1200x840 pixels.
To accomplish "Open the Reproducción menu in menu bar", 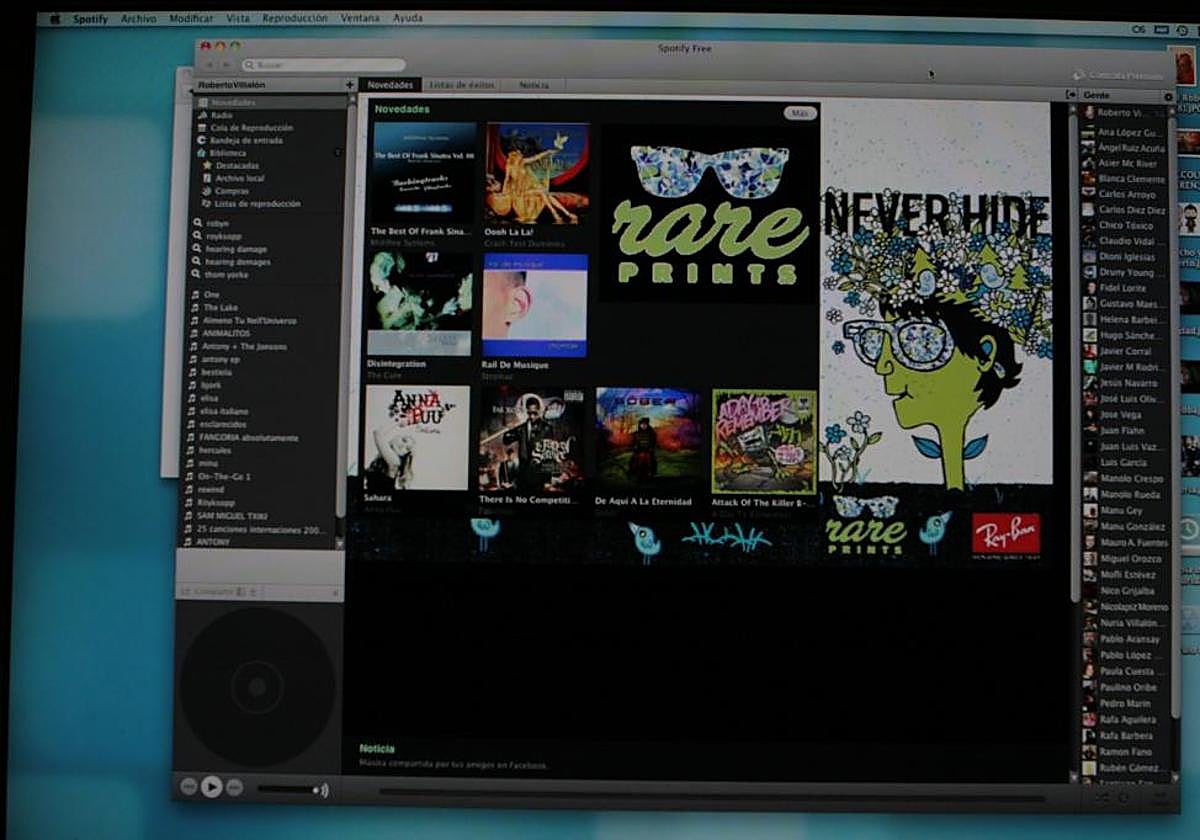I will (x=294, y=18).
